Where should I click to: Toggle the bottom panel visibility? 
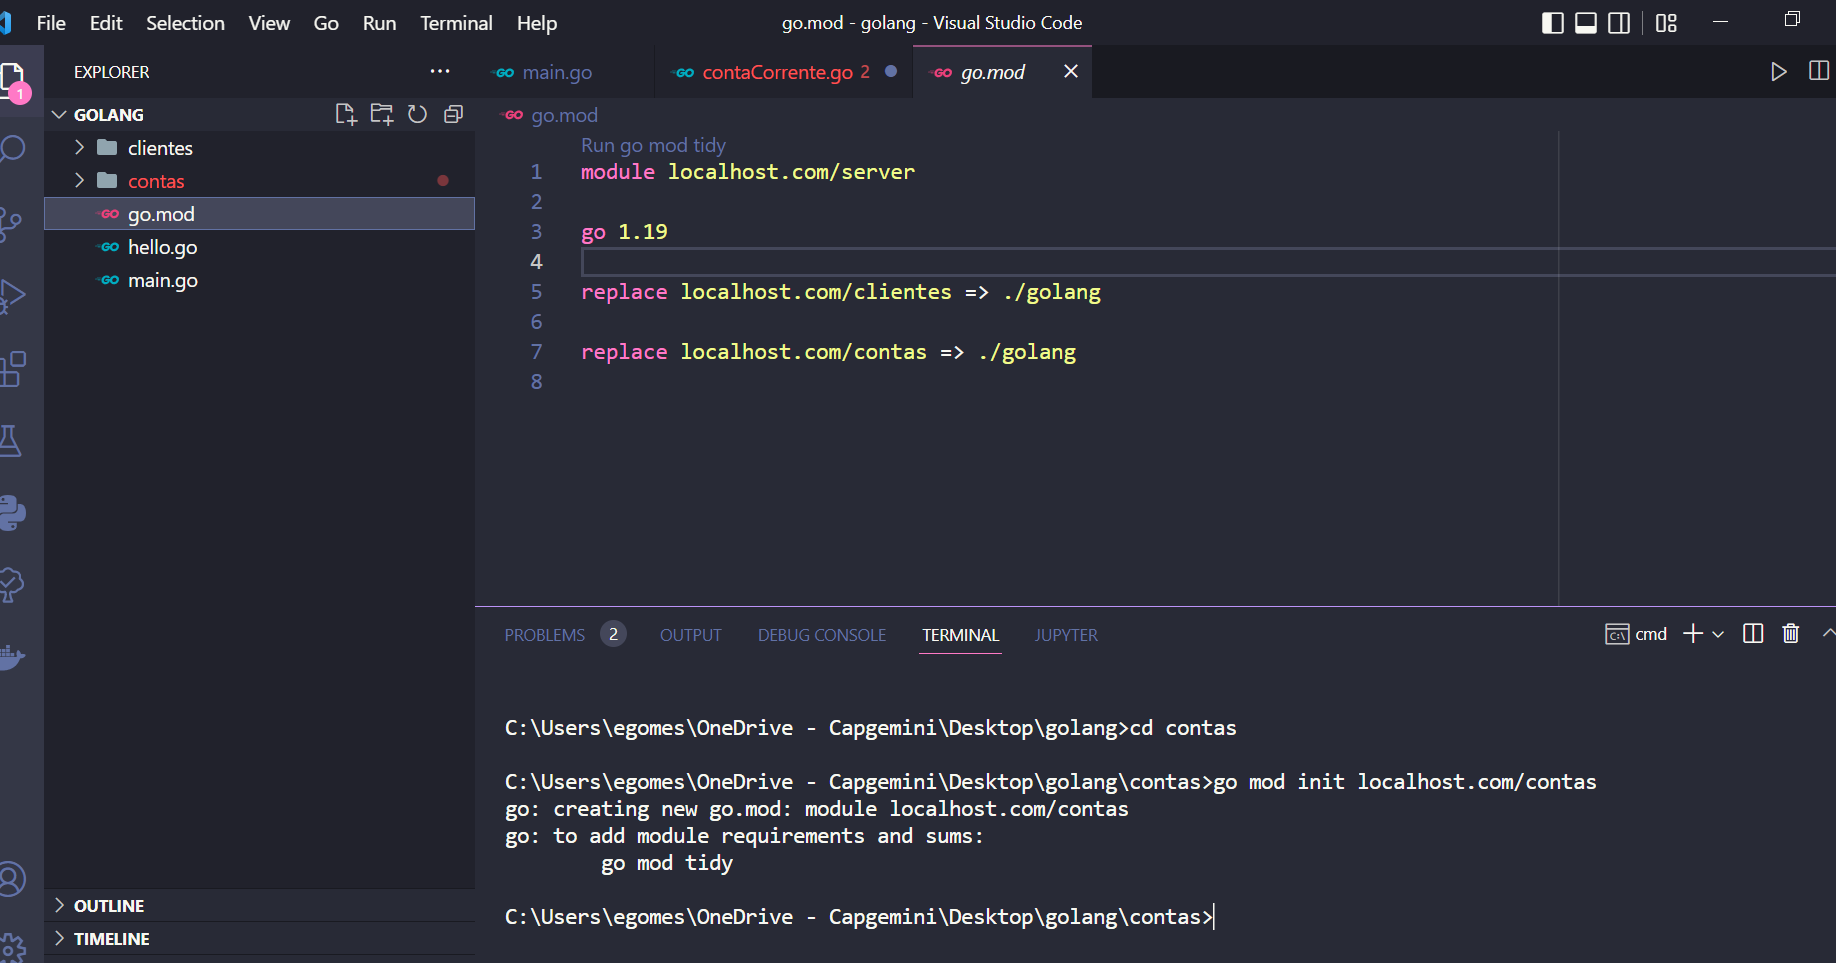[1586, 23]
